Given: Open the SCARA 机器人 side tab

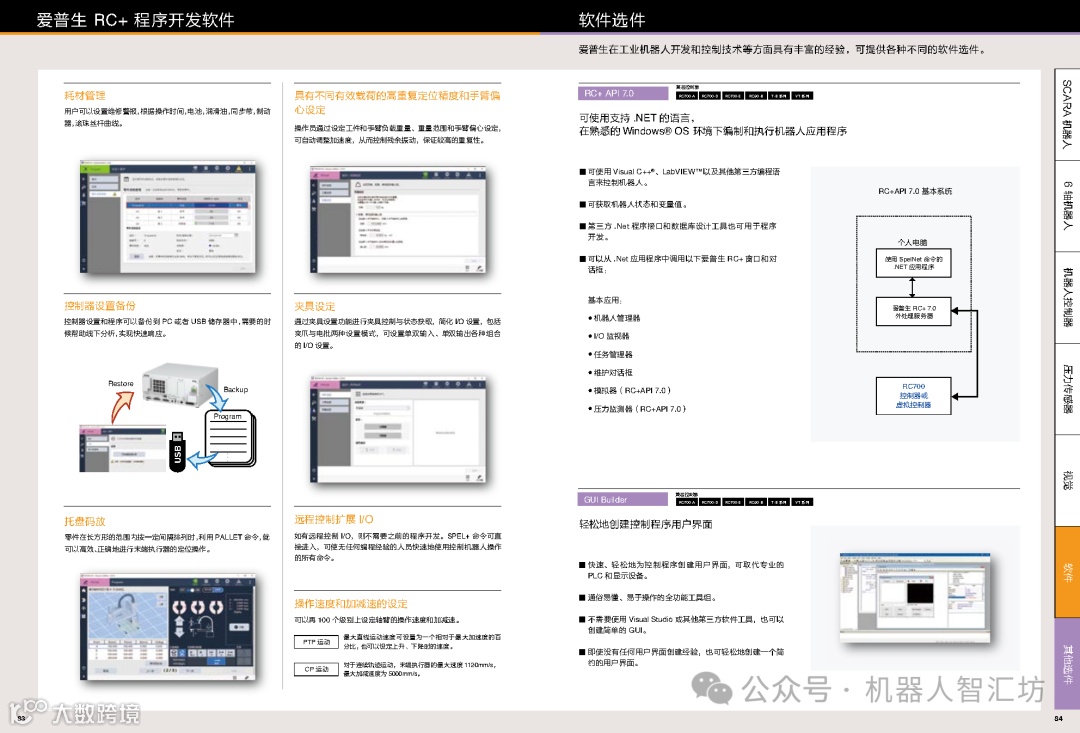Looking at the screenshot, I should 1067,115.
